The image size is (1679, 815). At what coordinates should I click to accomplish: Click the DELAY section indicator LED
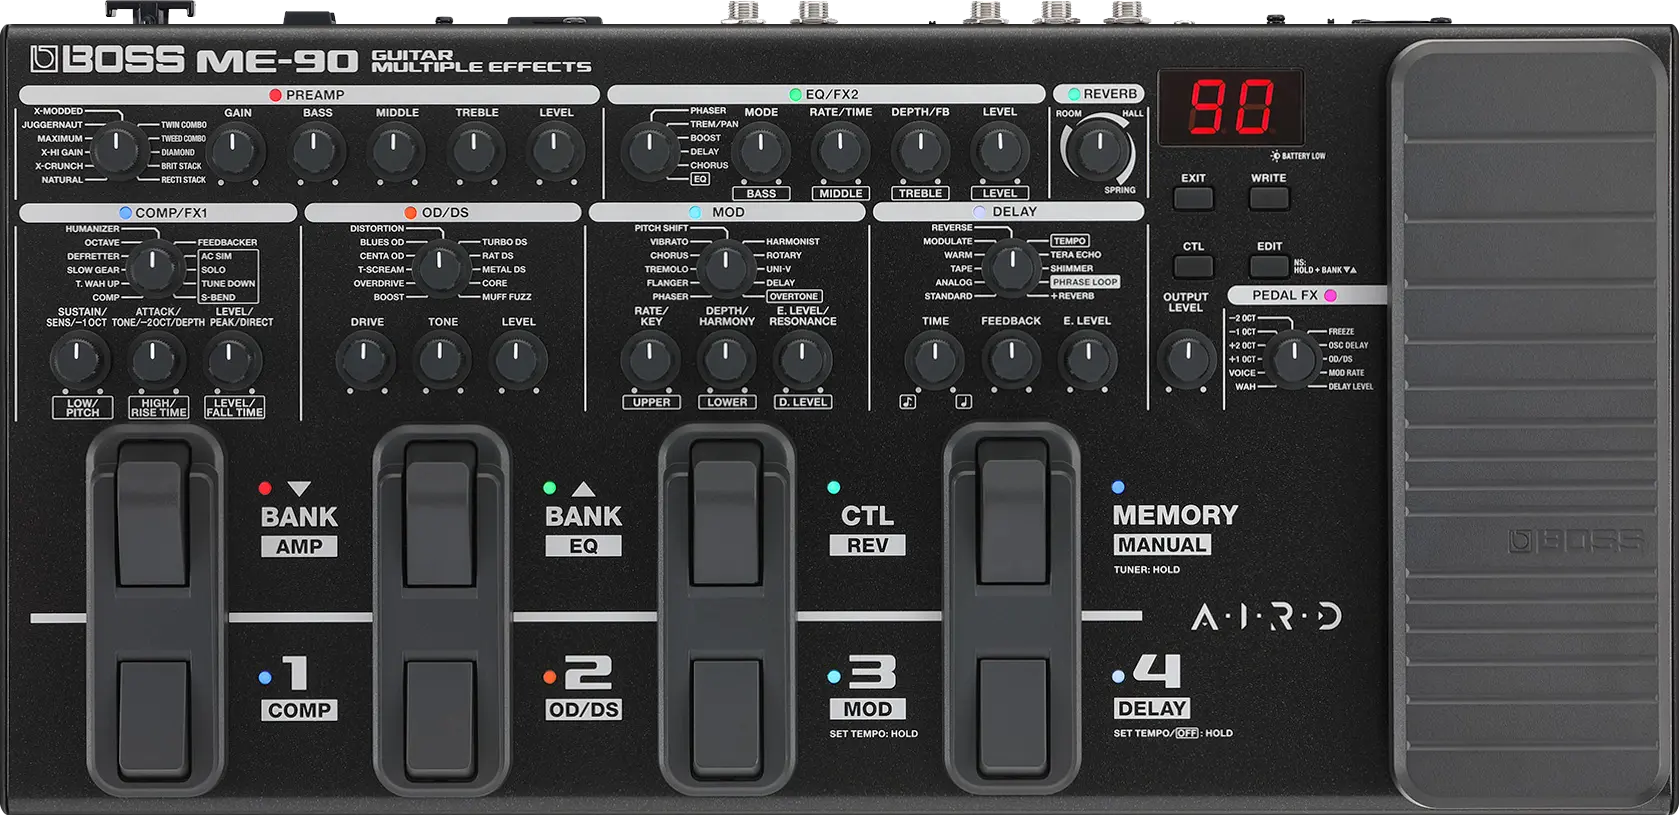click(x=980, y=212)
